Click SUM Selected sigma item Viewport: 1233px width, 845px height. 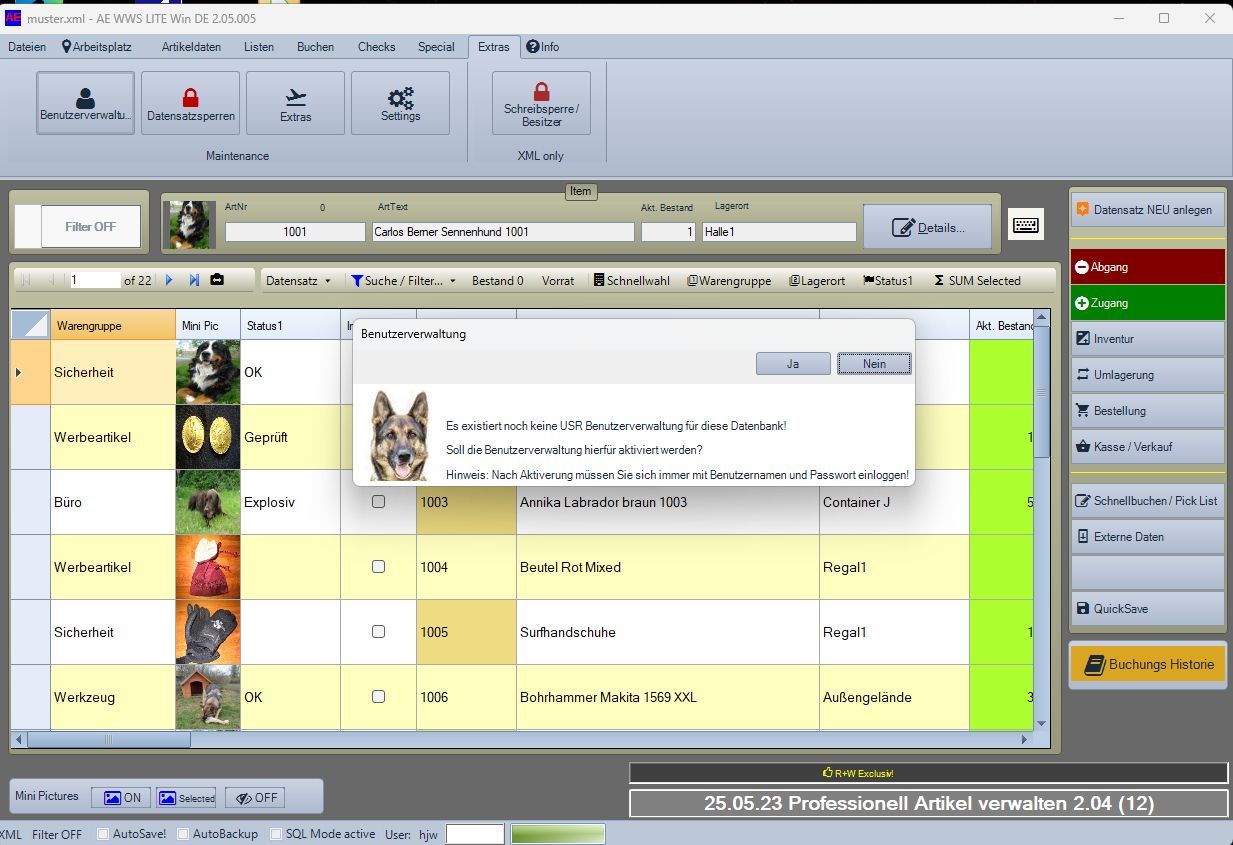[x=977, y=281]
